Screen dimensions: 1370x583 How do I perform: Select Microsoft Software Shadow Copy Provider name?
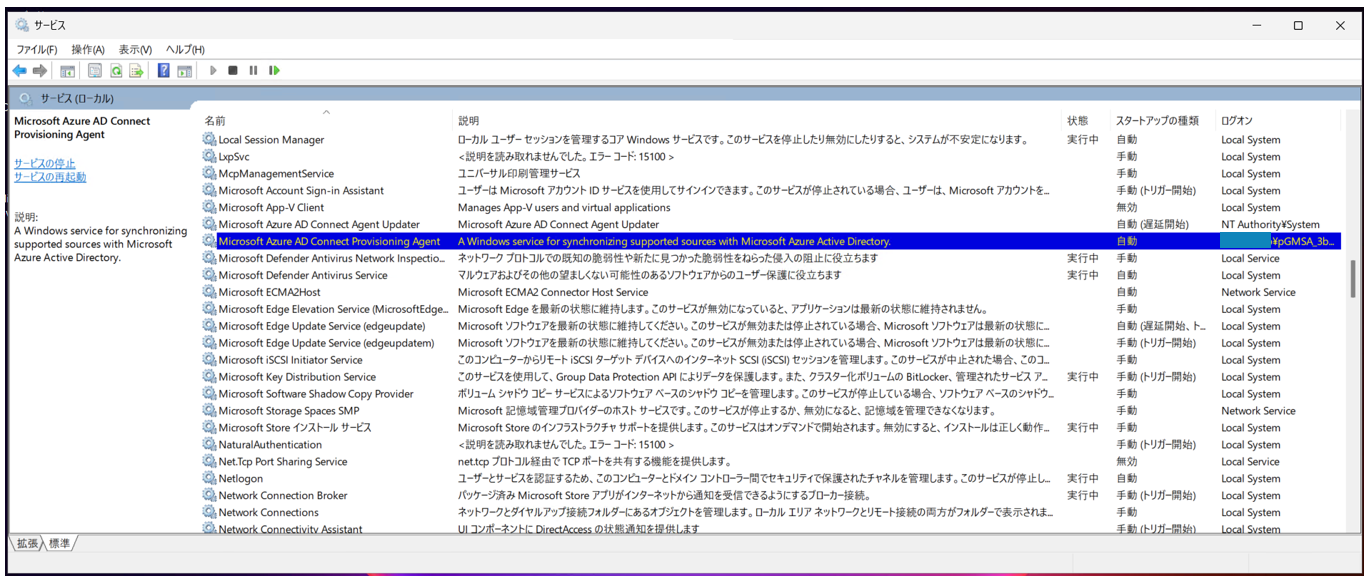tap(316, 394)
